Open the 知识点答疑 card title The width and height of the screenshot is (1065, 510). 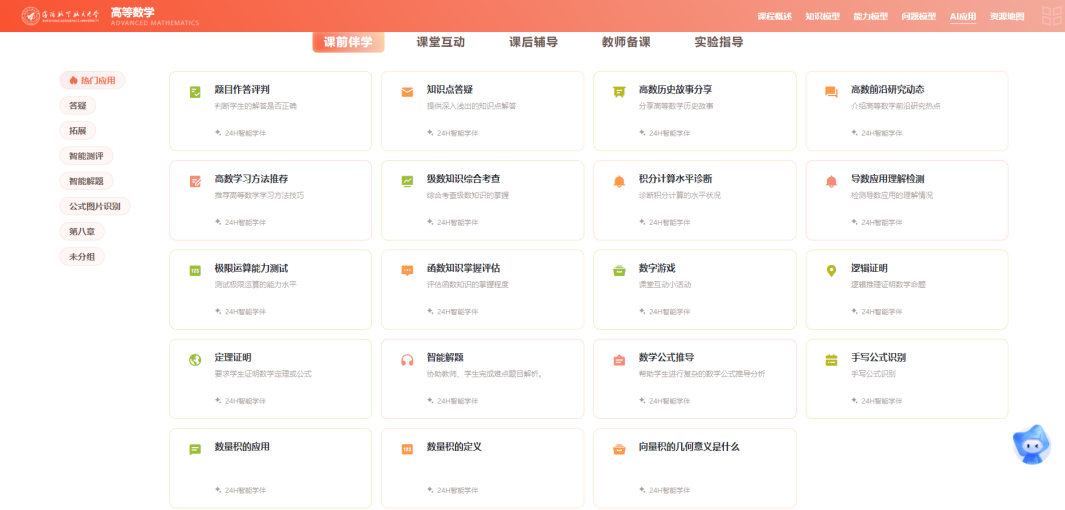pyautogui.click(x=450, y=89)
